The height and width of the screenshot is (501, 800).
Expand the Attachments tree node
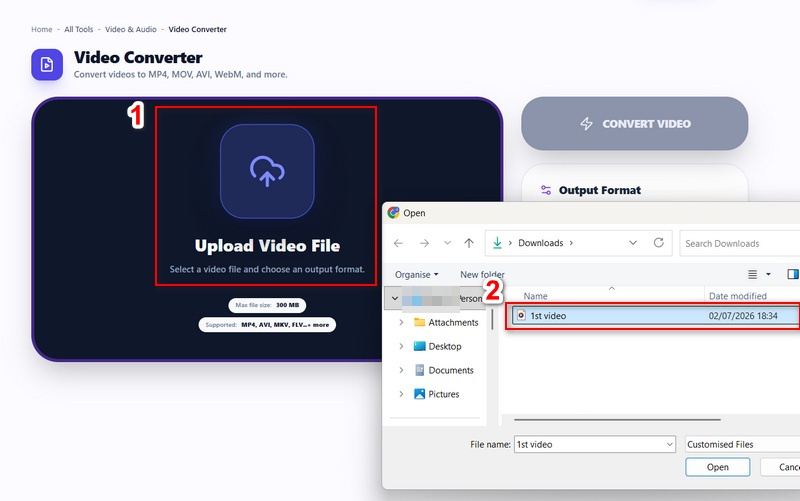point(401,322)
